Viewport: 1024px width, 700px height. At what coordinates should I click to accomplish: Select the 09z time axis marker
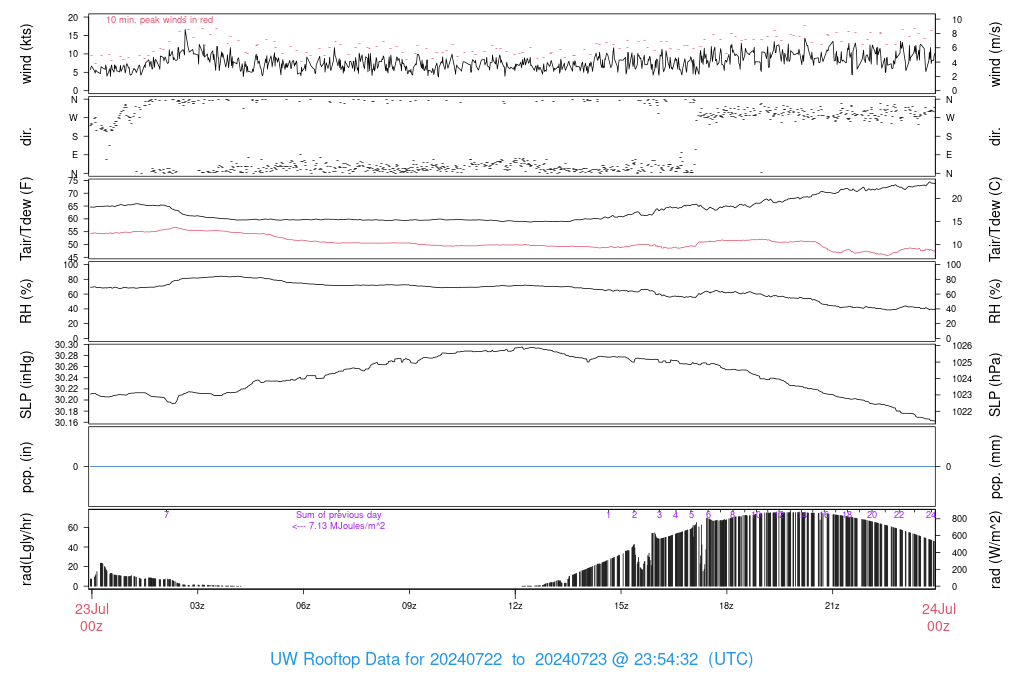(x=409, y=606)
